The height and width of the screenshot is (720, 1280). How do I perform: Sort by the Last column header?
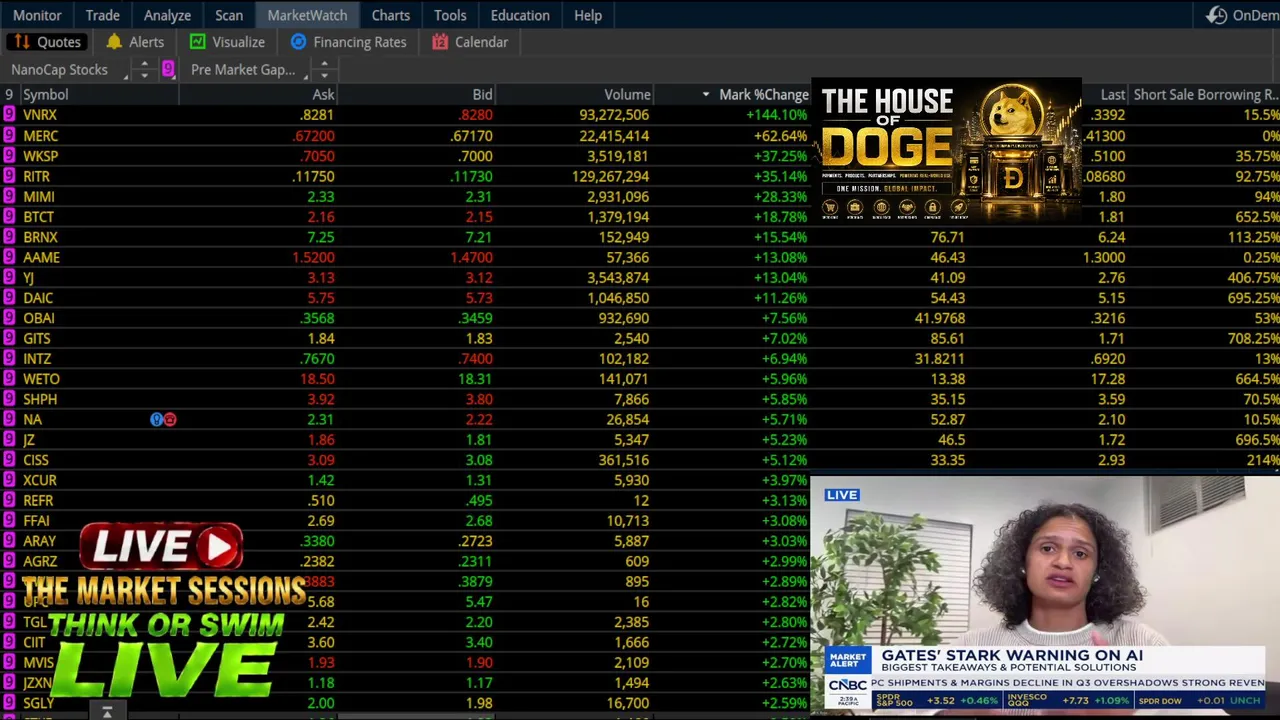(1113, 94)
